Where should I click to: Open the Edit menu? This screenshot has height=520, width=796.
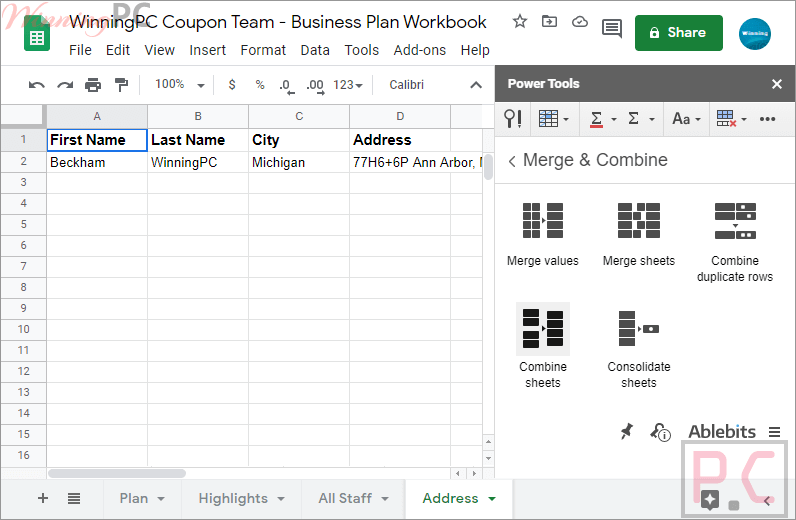tap(118, 50)
